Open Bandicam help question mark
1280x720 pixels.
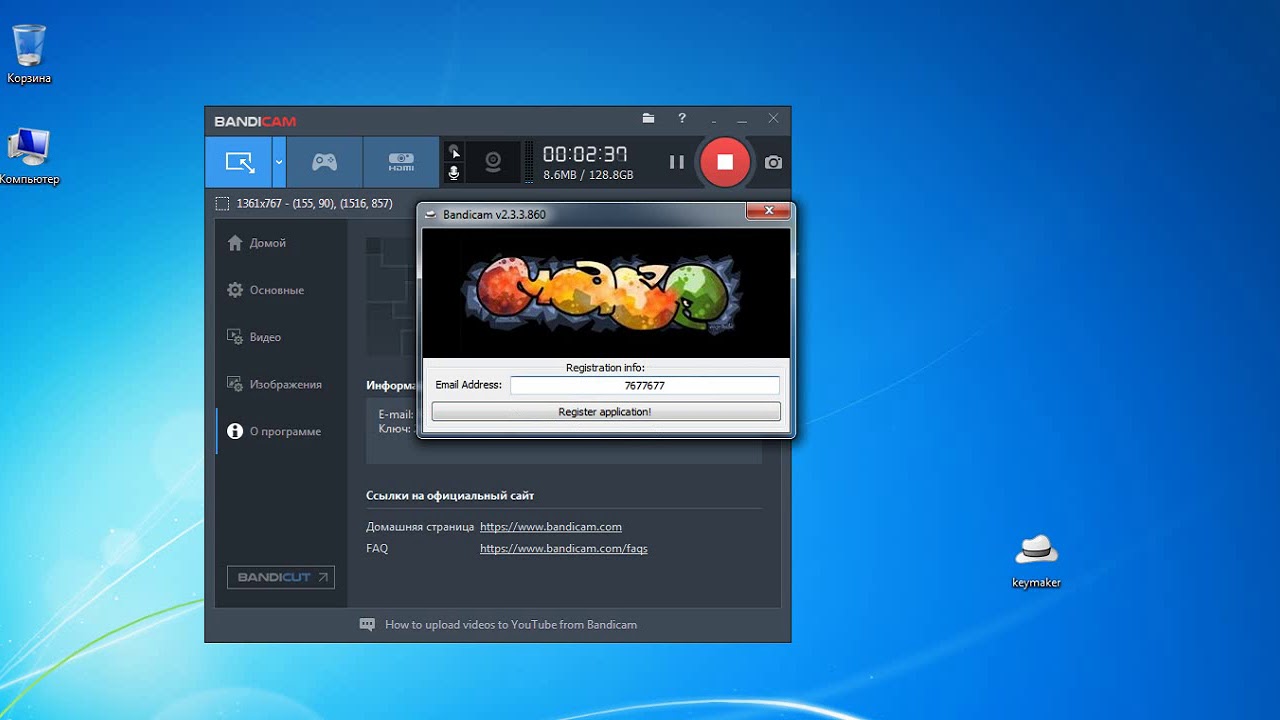coord(682,118)
